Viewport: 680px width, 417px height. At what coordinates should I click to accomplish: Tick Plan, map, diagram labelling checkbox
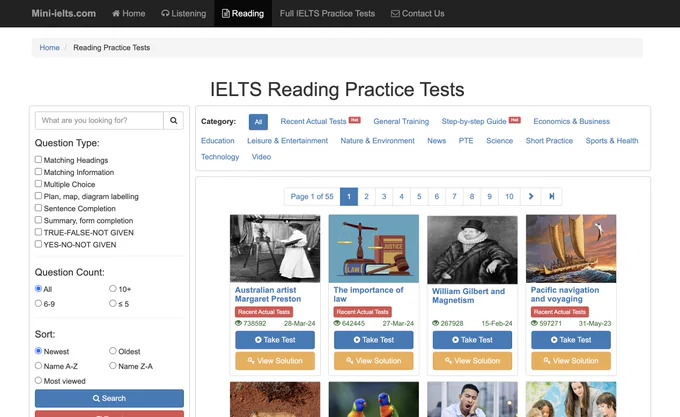[x=38, y=196]
